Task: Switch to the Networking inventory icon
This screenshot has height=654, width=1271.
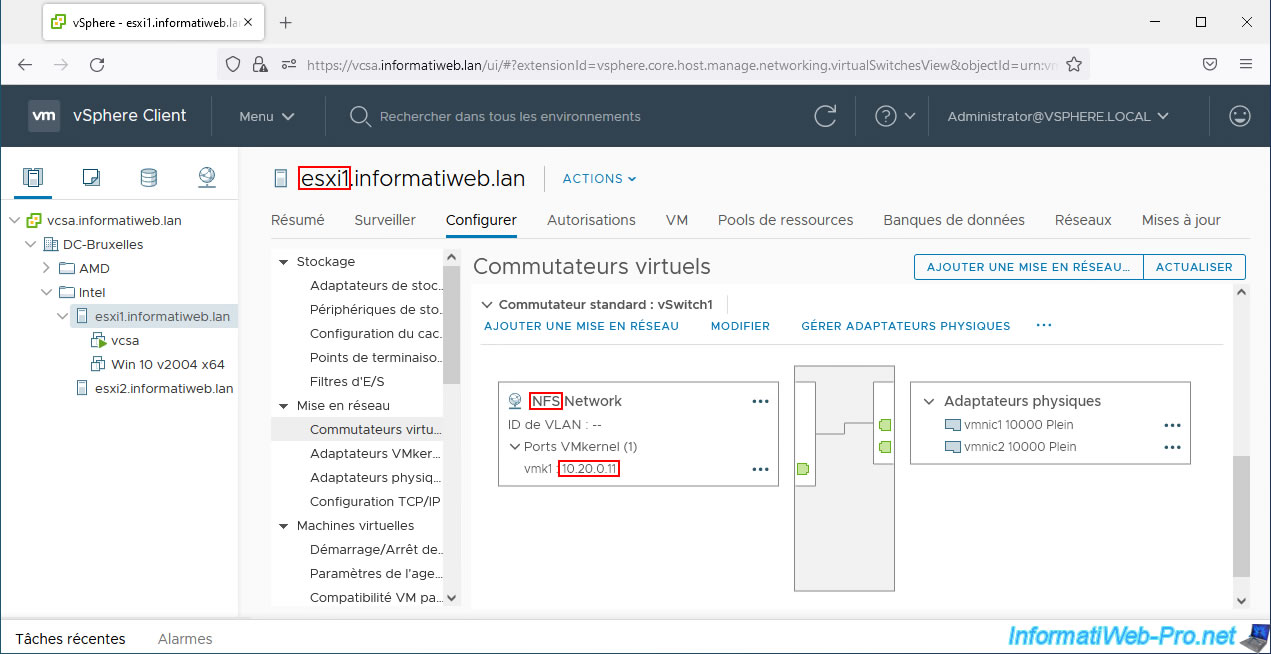Action: pyautogui.click(x=206, y=178)
